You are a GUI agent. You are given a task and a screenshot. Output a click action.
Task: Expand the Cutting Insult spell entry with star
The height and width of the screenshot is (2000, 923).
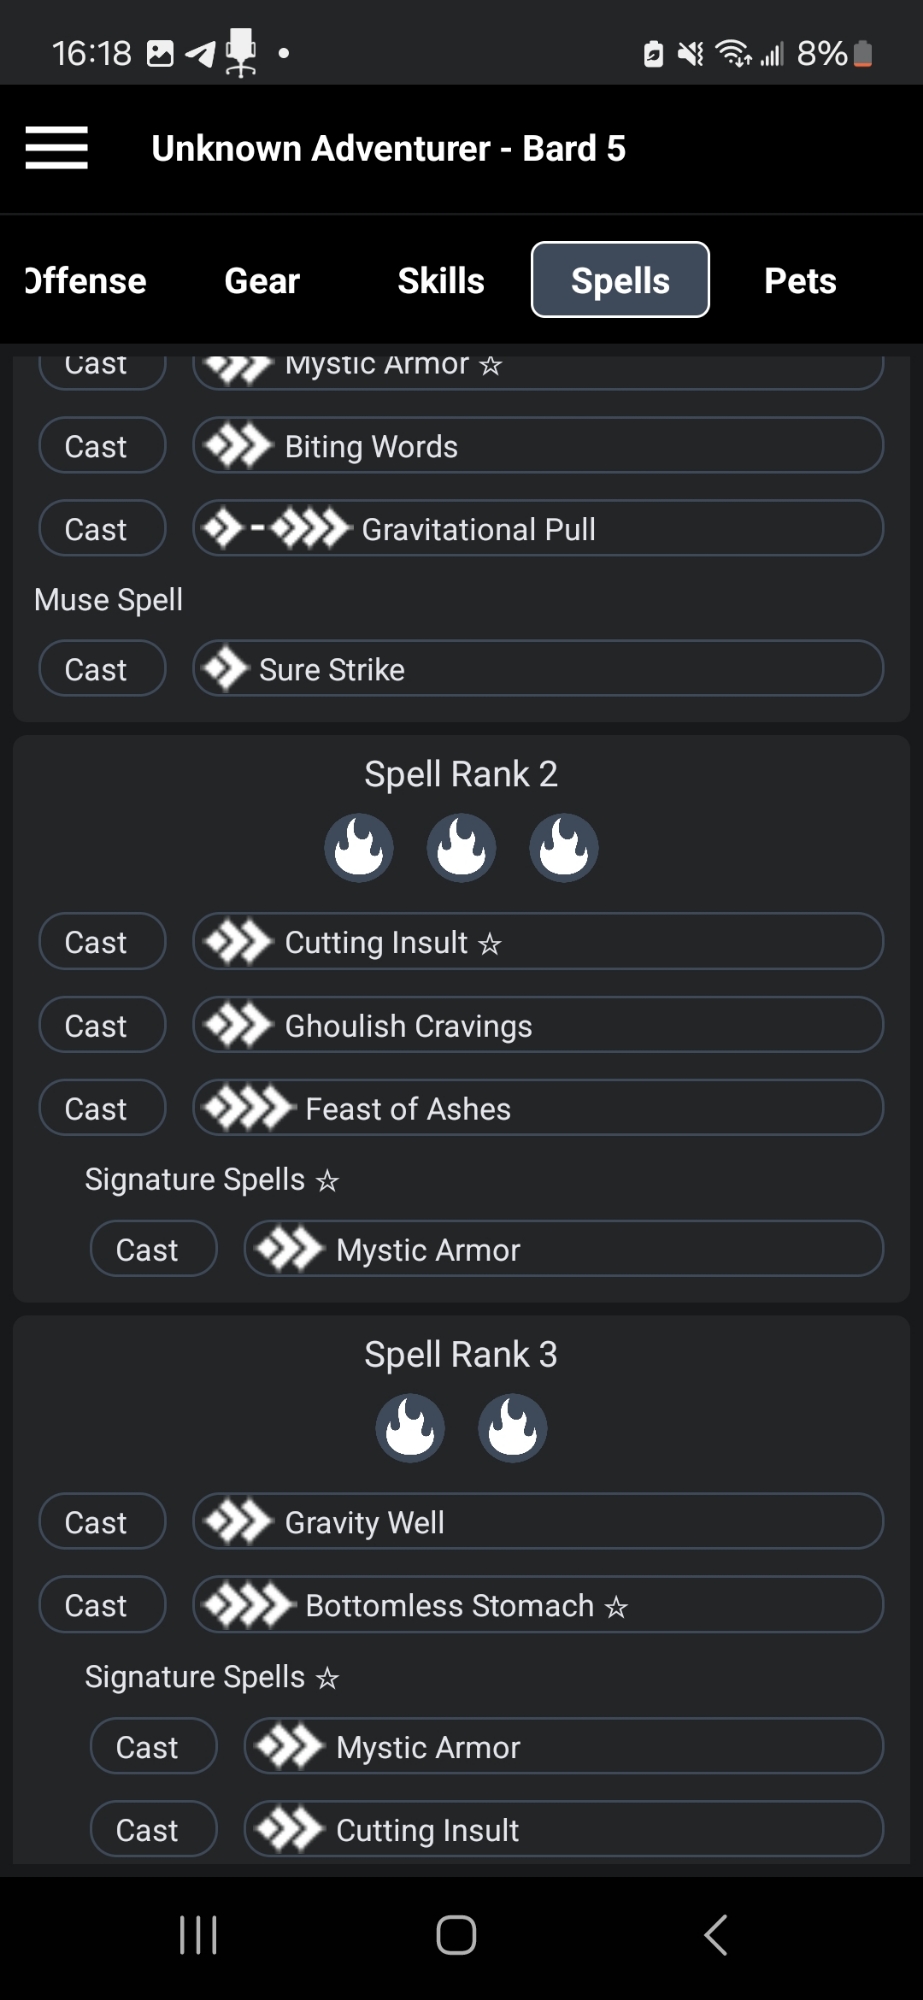[538, 942]
